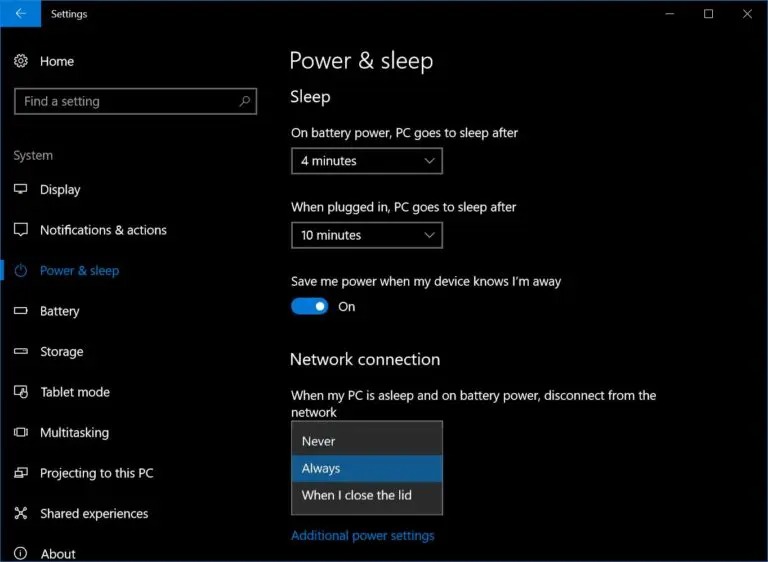Select the Always option in the list
The height and width of the screenshot is (562, 768).
(367, 468)
